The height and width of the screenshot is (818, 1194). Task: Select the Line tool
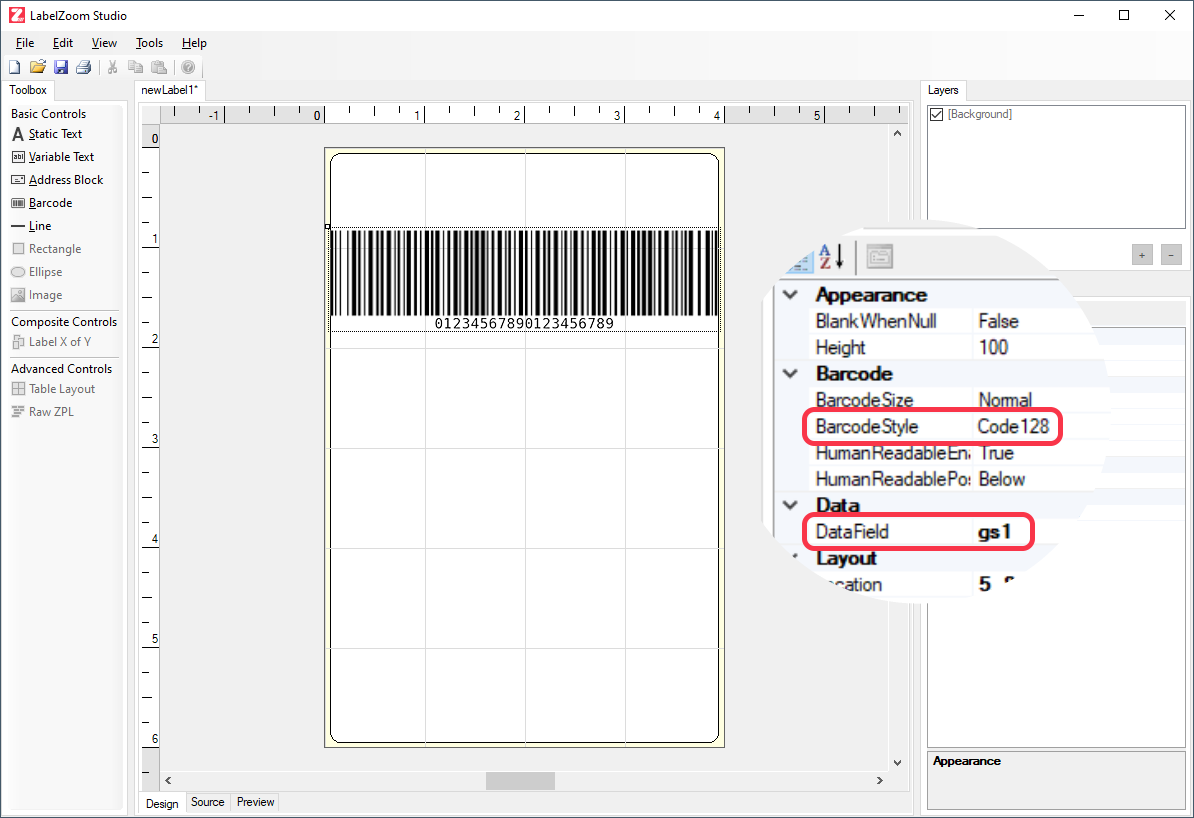coord(31,226)
